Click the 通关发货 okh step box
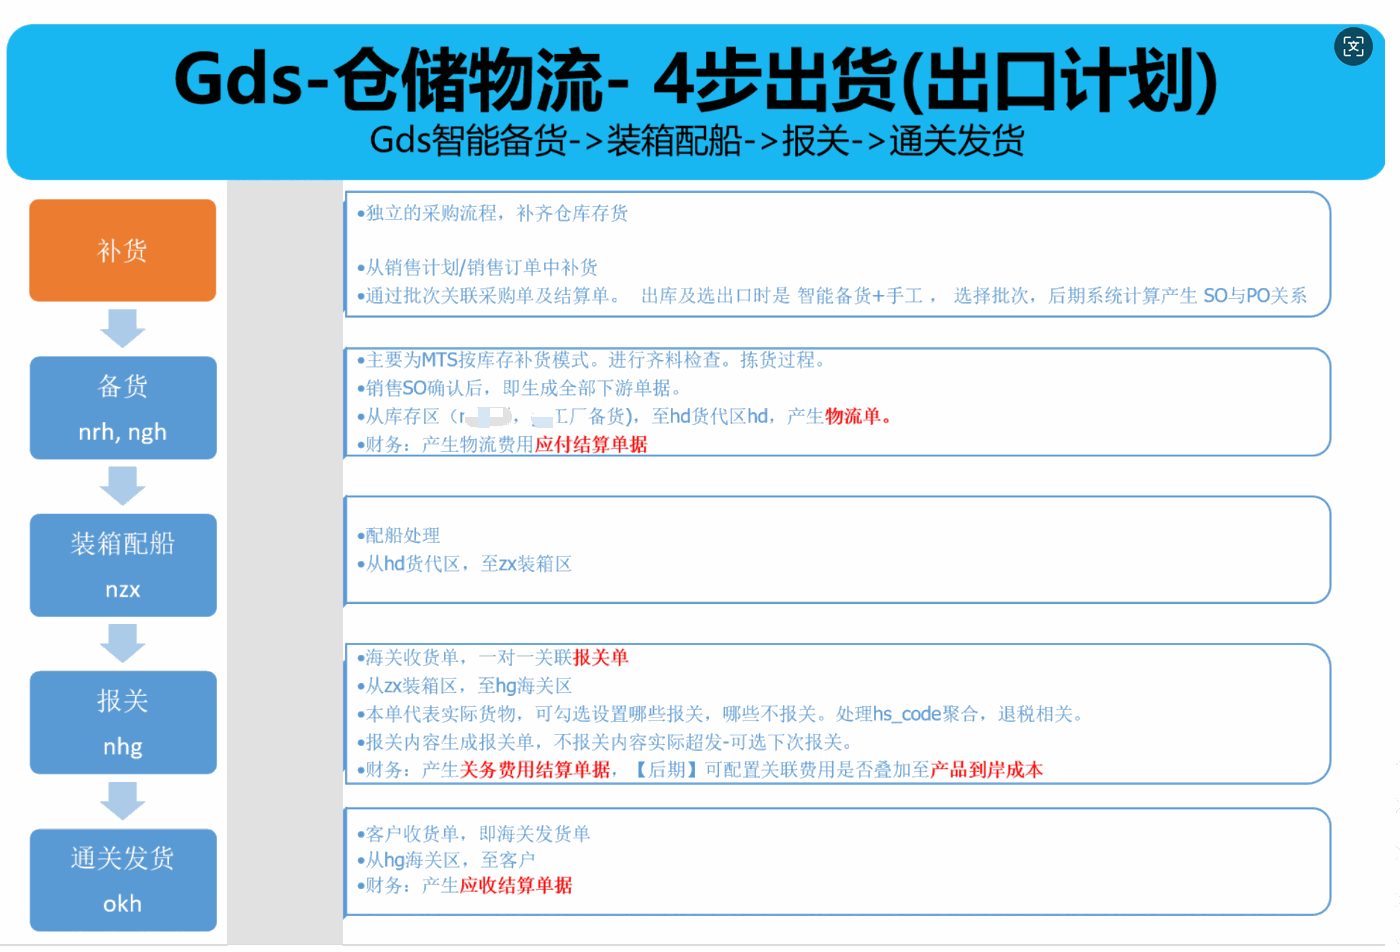 tap(122, 880)
